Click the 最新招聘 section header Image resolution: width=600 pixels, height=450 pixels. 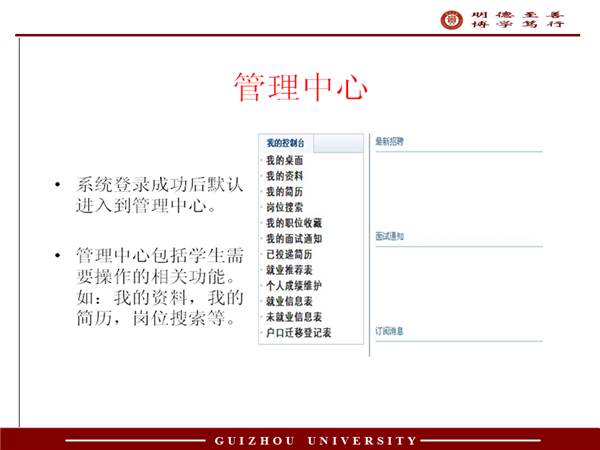click(390, 142)
